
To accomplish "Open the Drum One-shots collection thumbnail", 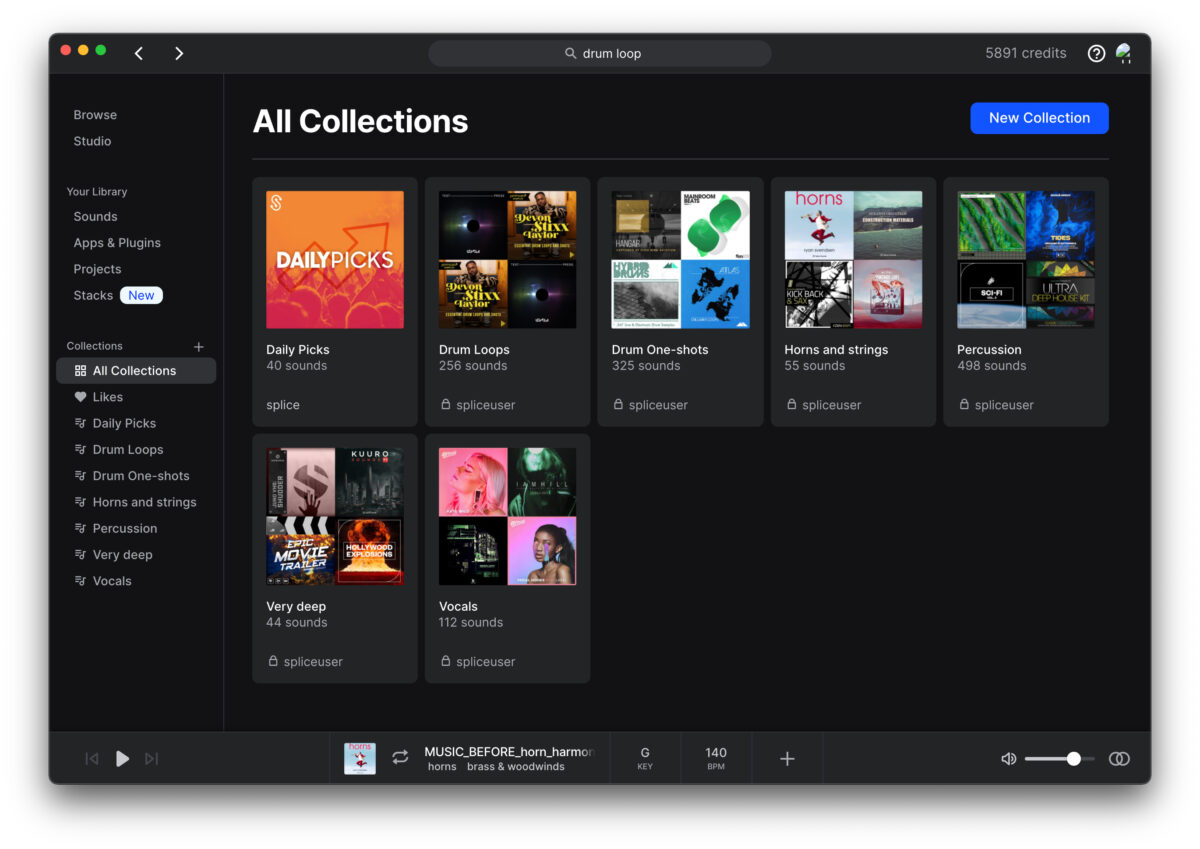I will click(680, 258).
